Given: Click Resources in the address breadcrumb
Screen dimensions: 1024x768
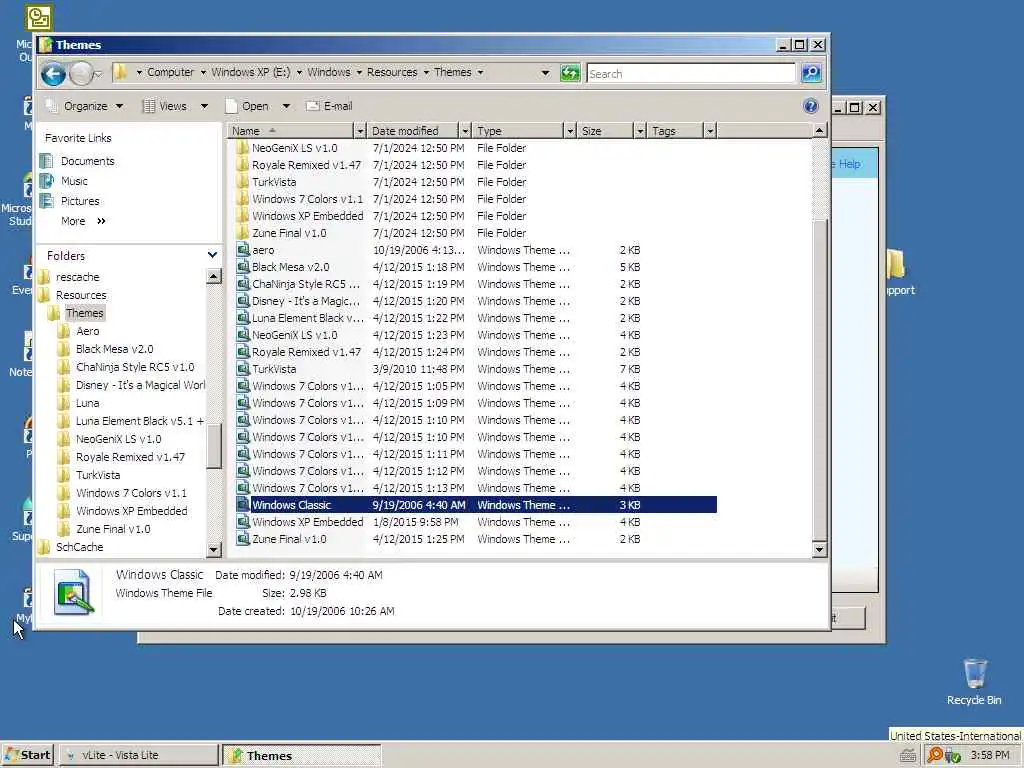Looking at the screenshot, I should (392, 72).
